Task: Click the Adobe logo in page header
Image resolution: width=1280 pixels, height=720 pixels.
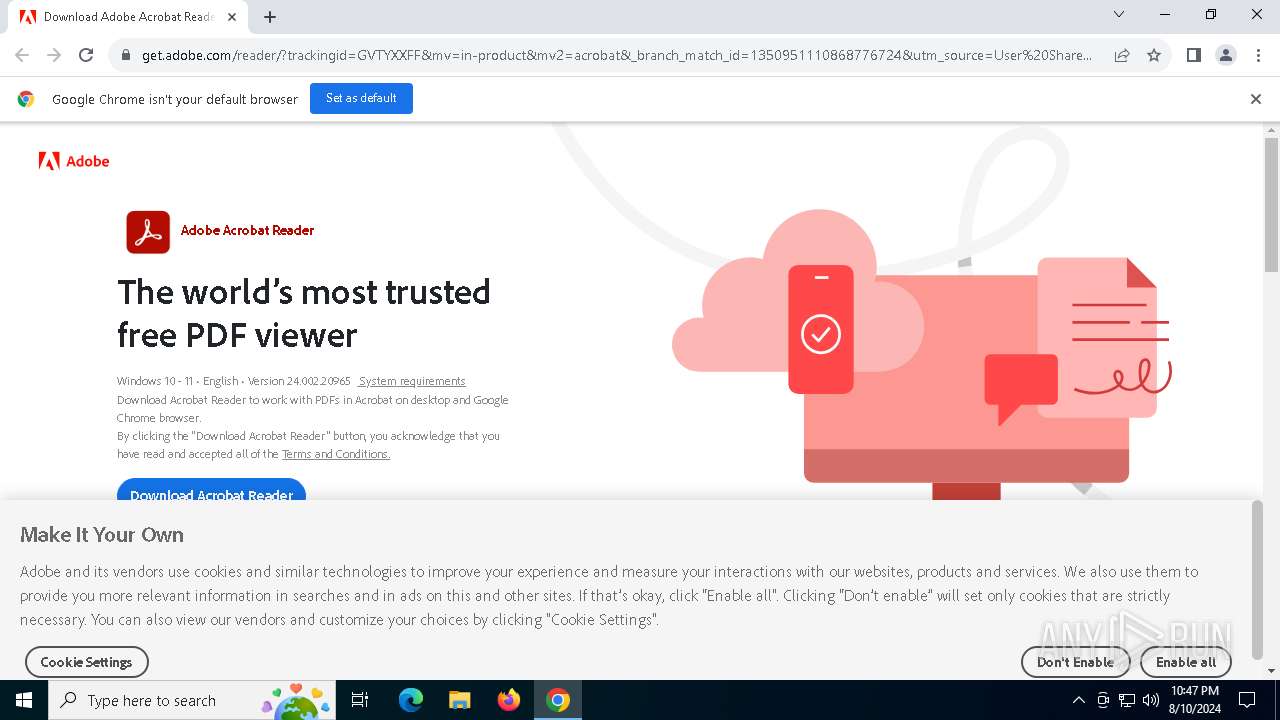Action: point(74,161)
